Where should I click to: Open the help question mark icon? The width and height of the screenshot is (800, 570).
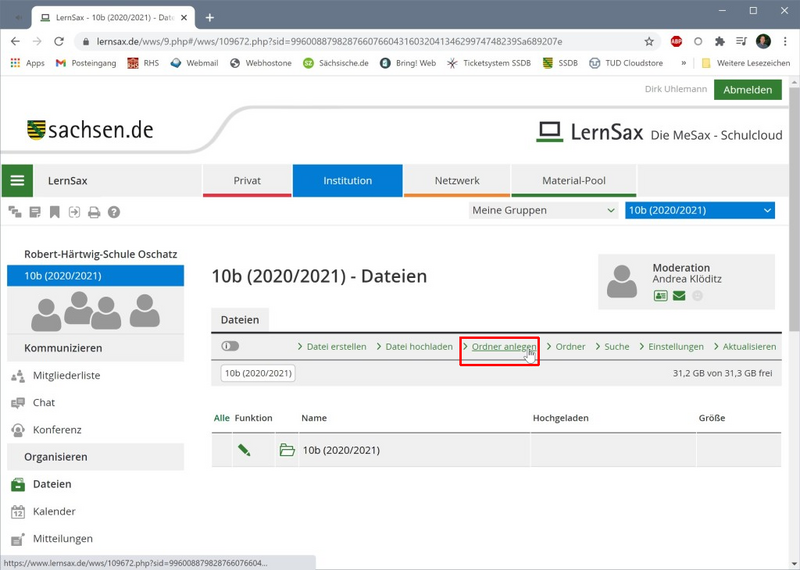click(x=114, y=212)
